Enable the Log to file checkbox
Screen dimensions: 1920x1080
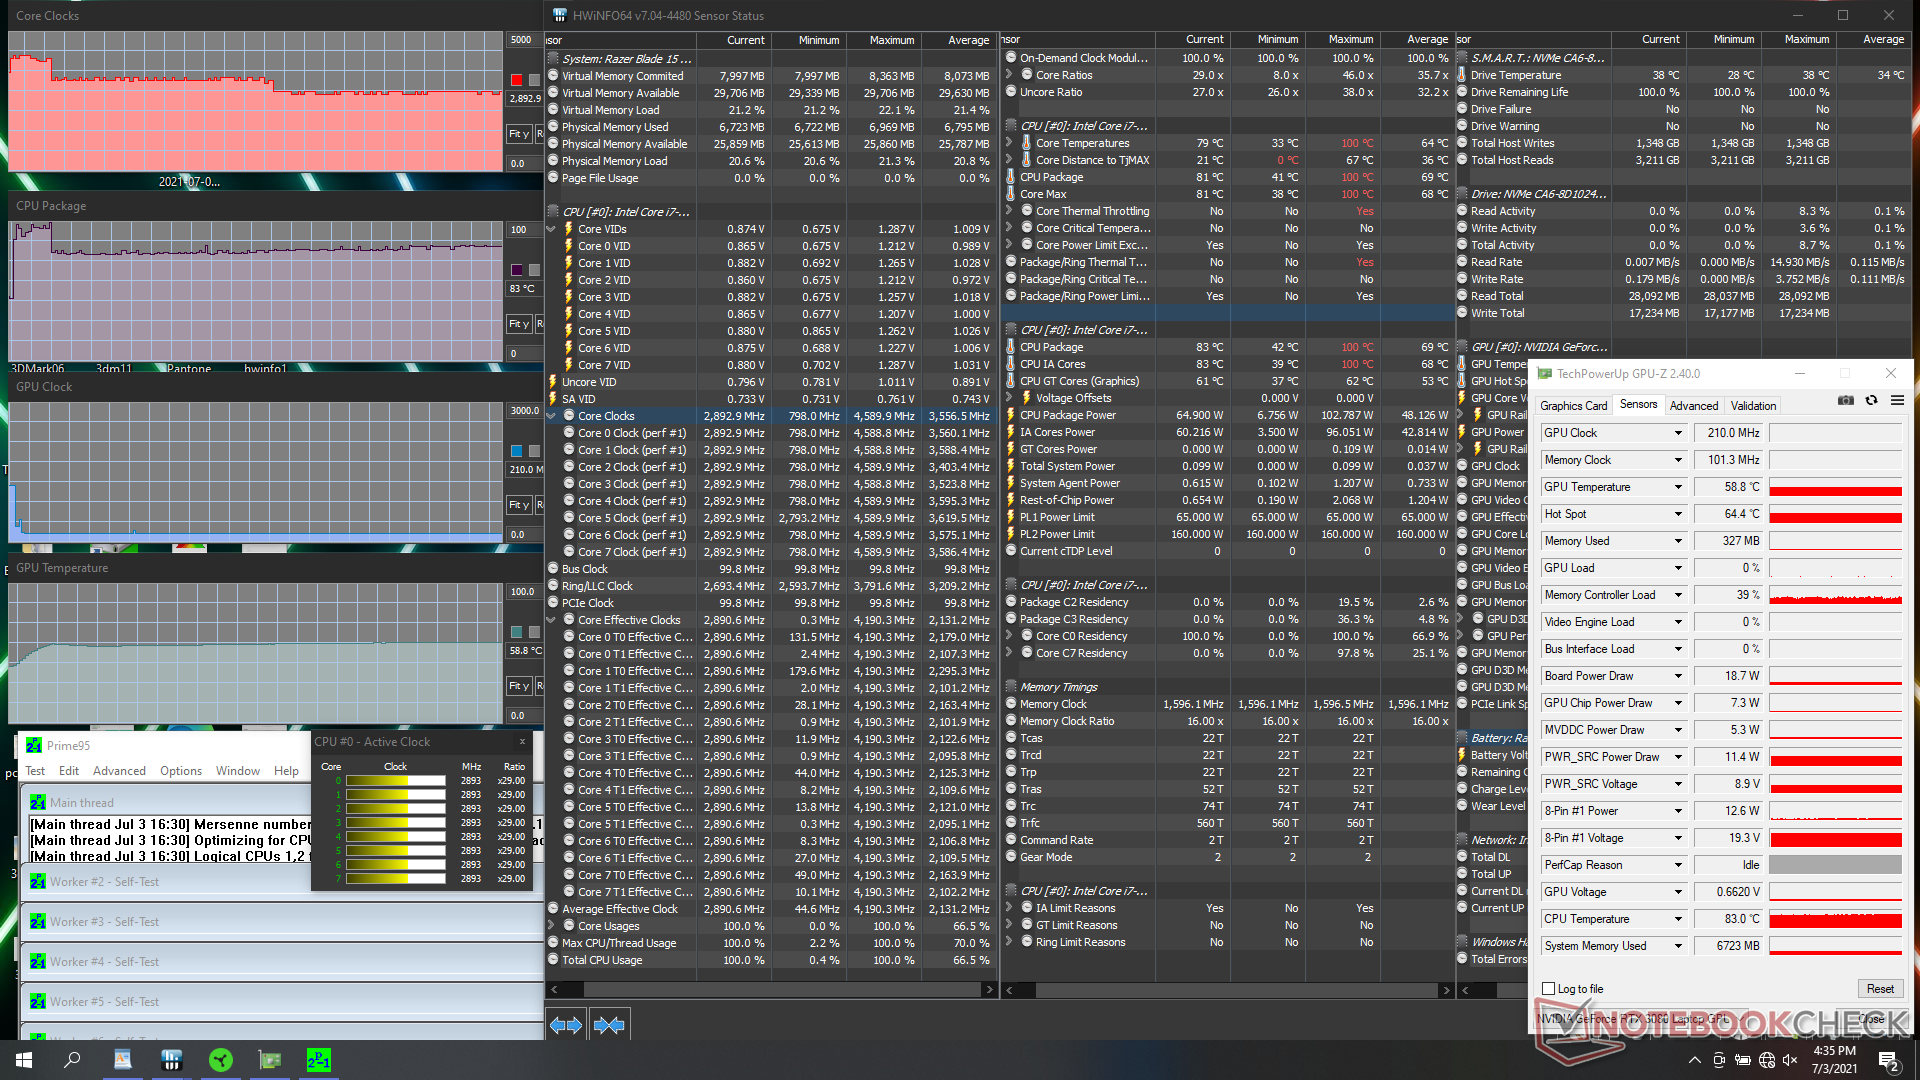[1549, 989]
